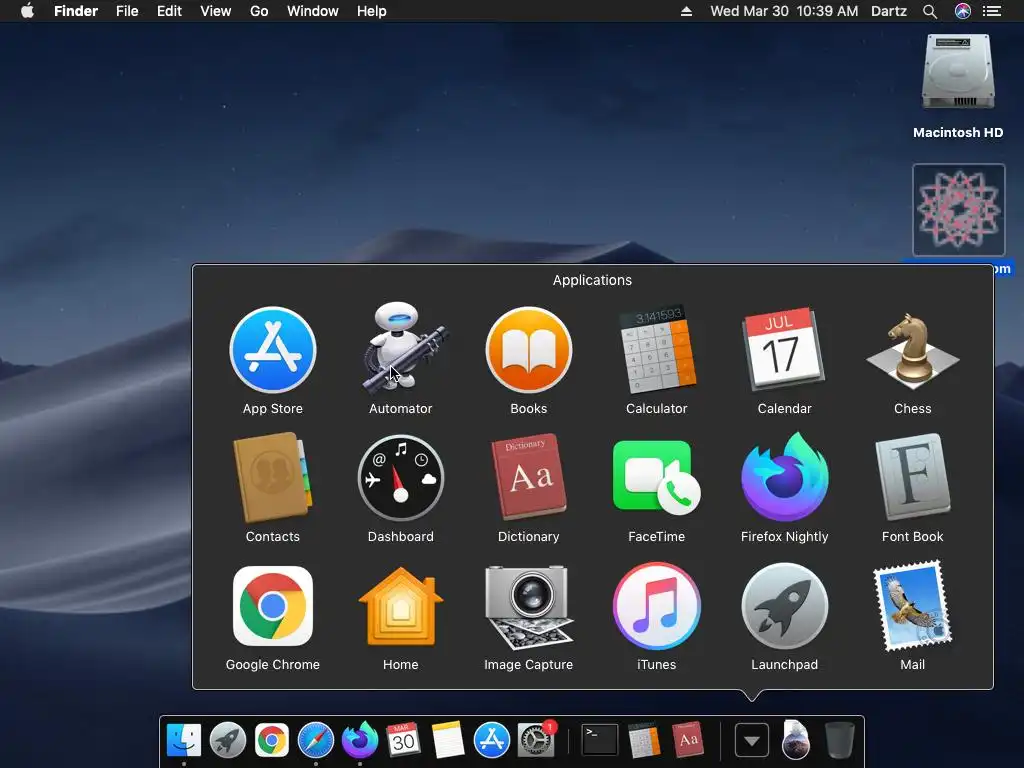Open Terminal from the Dock

coord(600,740)
